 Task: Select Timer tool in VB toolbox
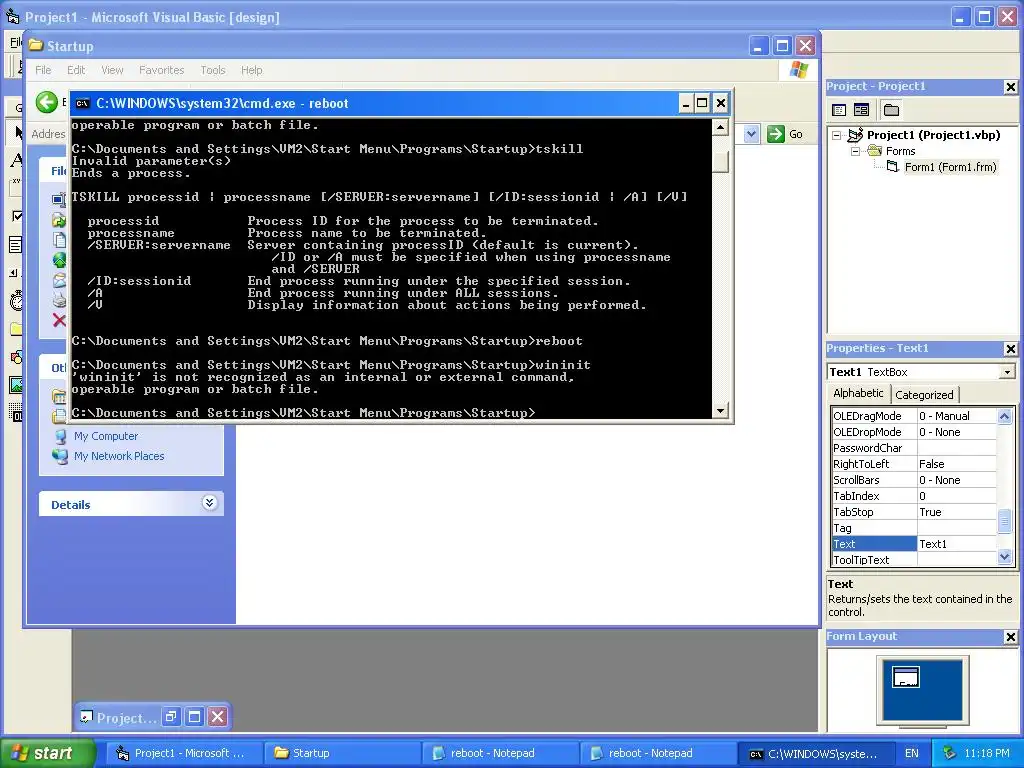click(x=16, y=300)
